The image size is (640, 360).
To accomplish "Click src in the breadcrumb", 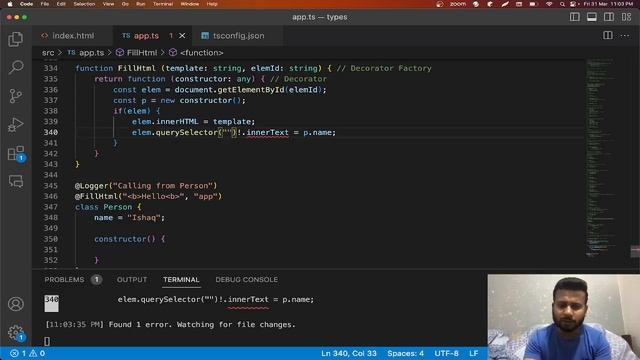I will 48,53.
